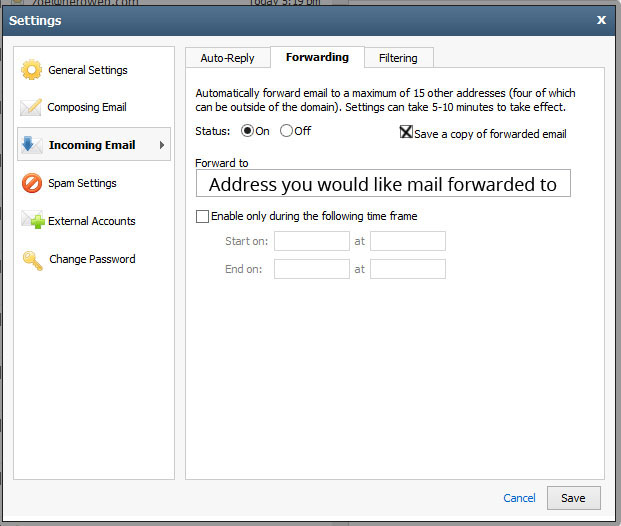Click the End on time field
This screenshot has width=621, height=526.
(408, 269)
